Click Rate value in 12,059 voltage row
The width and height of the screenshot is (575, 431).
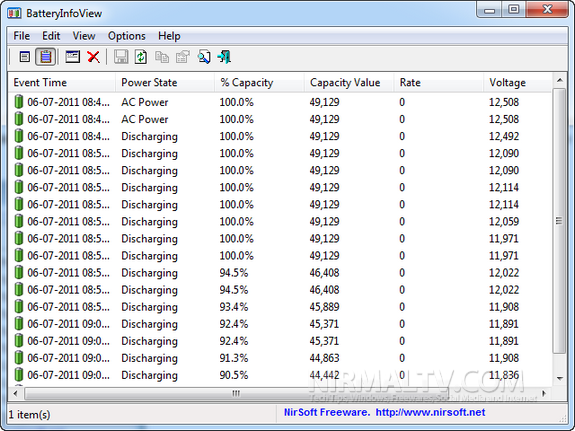402,222
